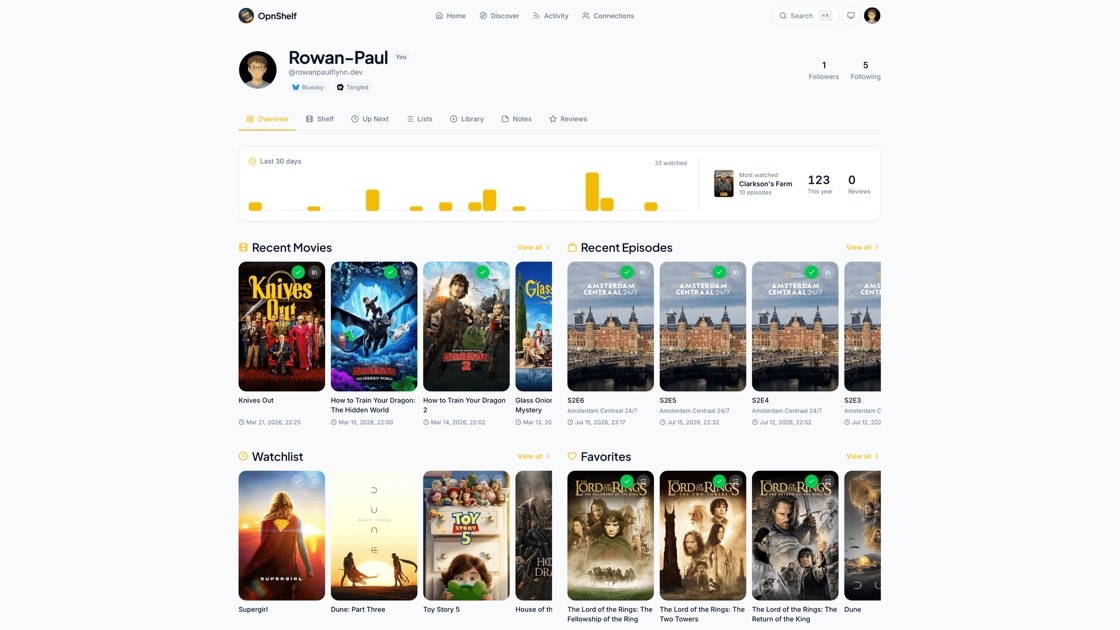
Task: Expand Recent Episodes with View all
Action: (862, 247)
